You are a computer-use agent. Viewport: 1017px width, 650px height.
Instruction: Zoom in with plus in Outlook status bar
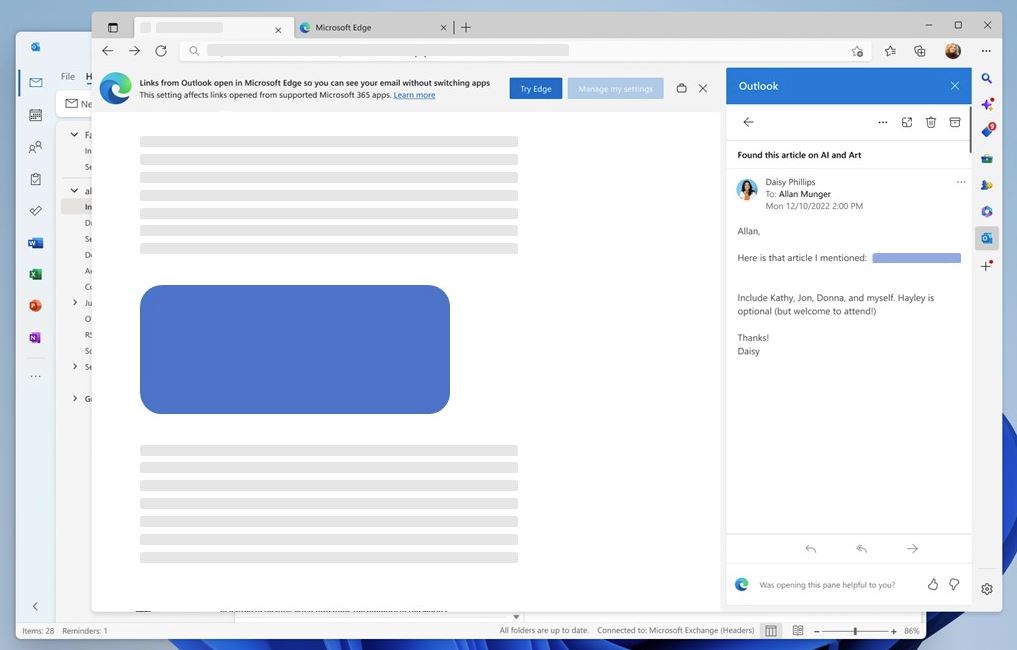click(x=894, y=631)
